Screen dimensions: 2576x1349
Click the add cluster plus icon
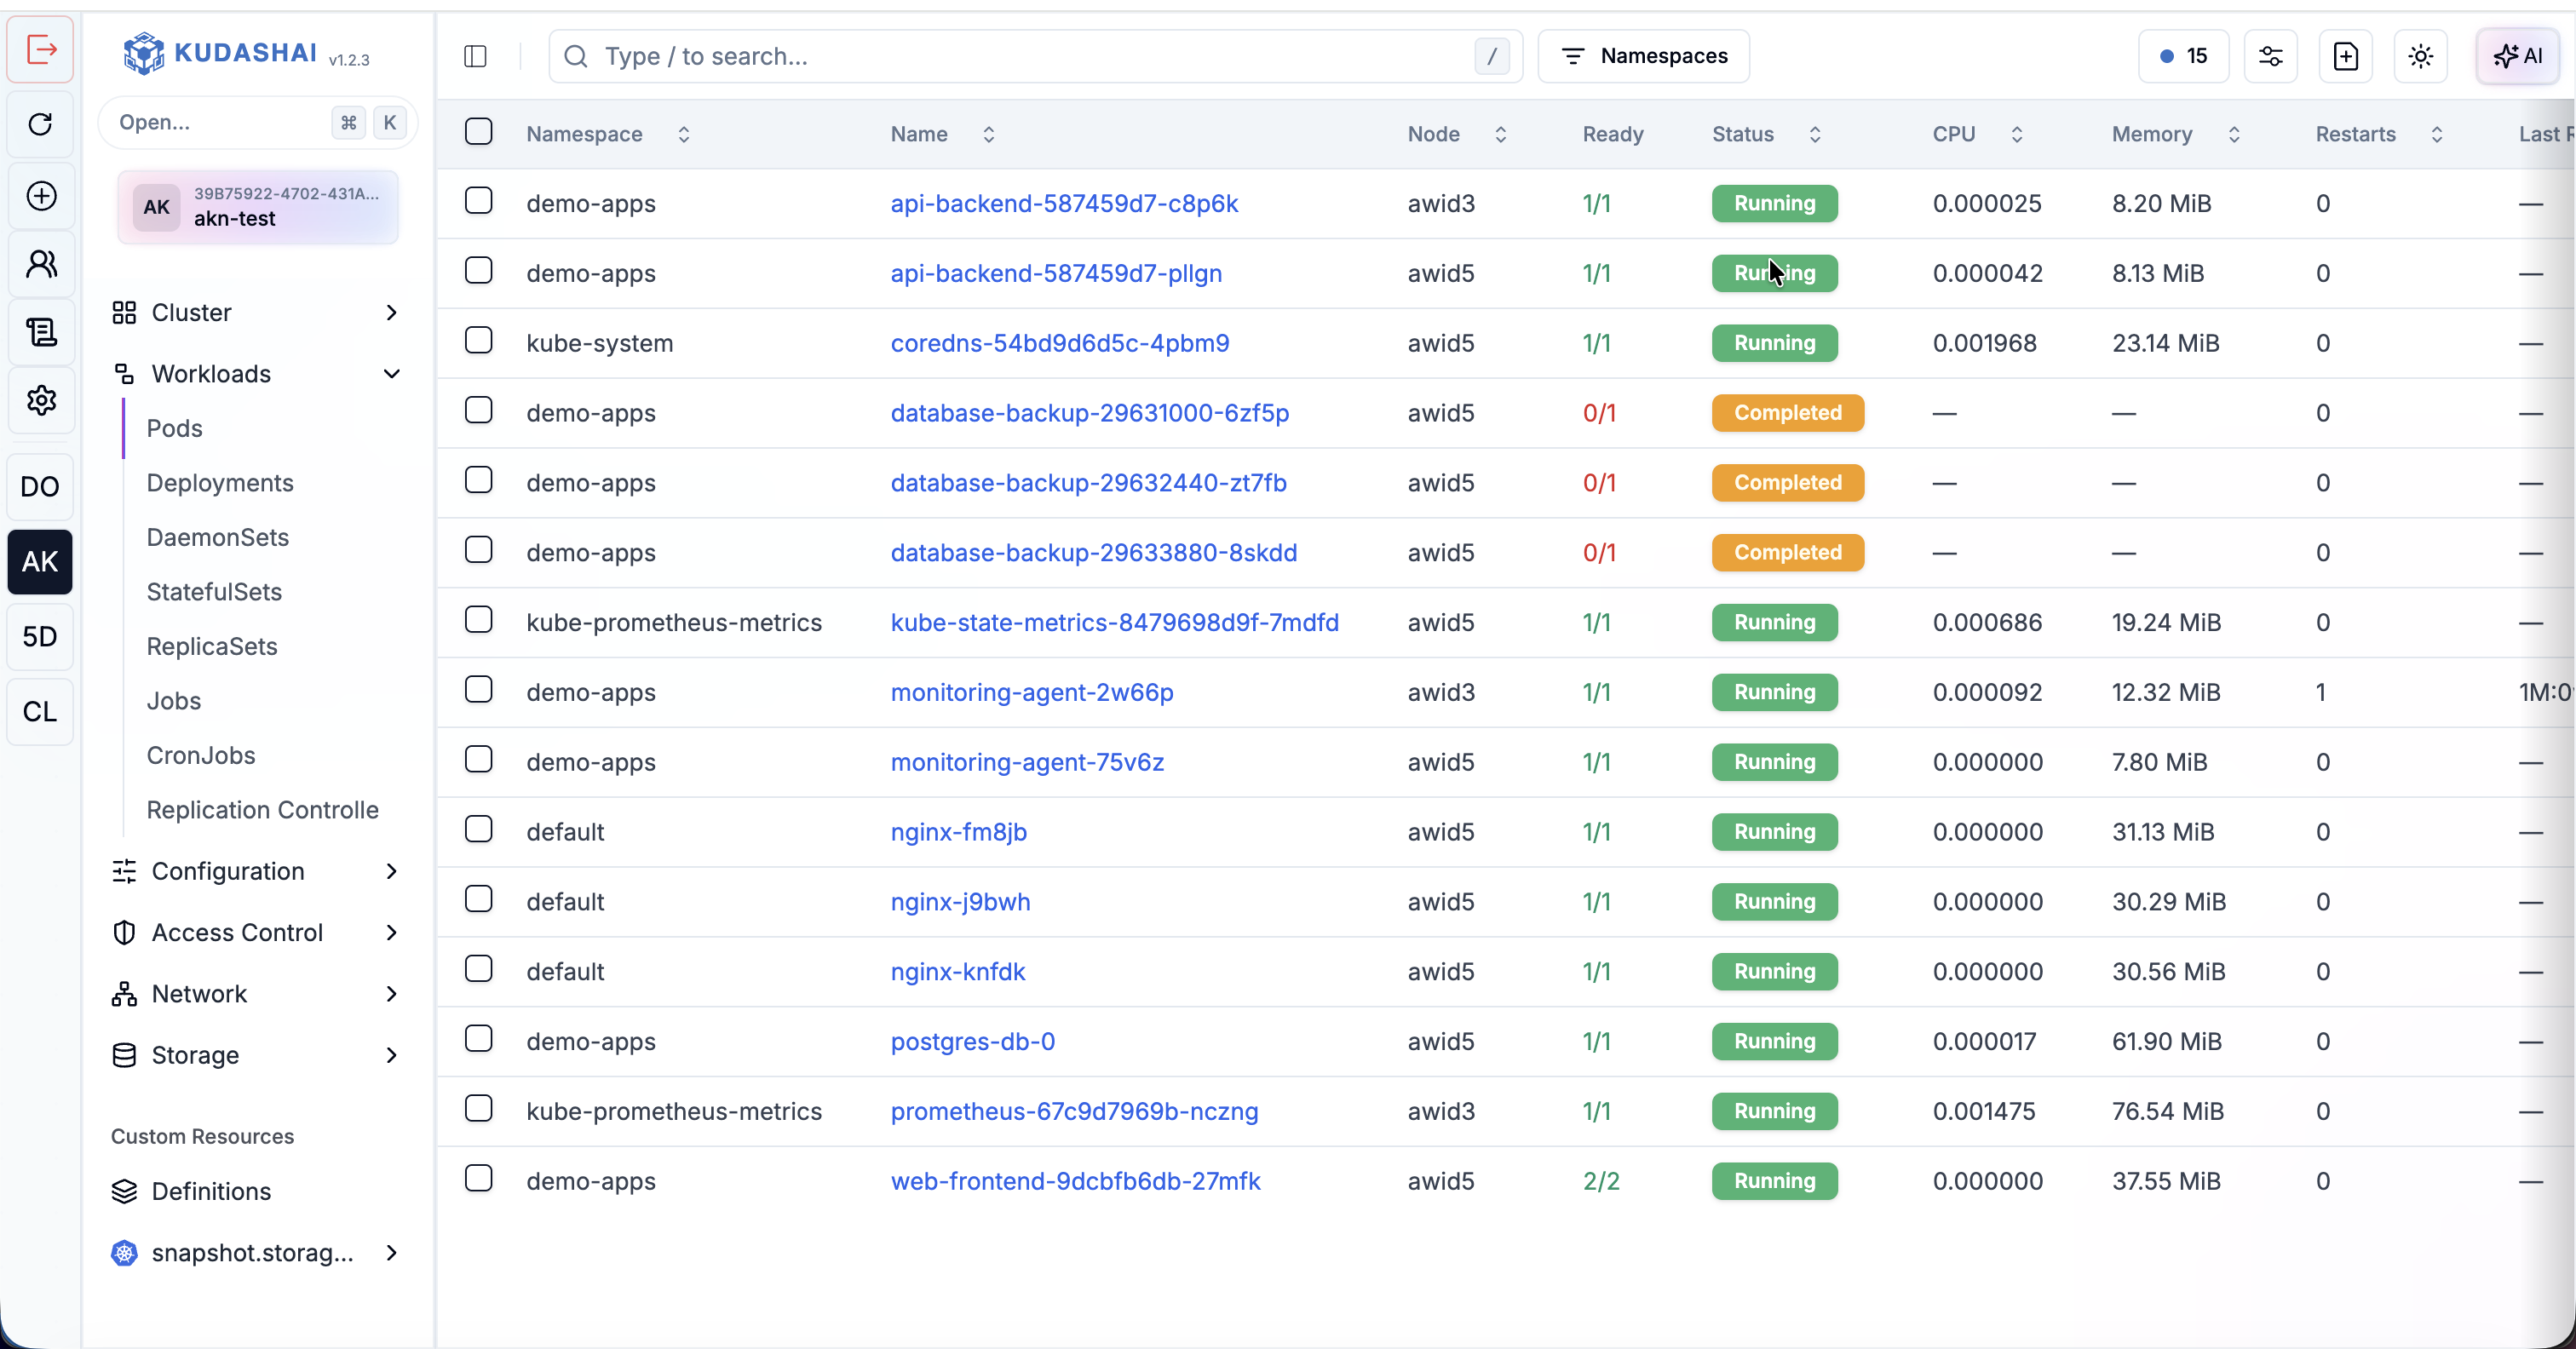[x=41, y=195]
